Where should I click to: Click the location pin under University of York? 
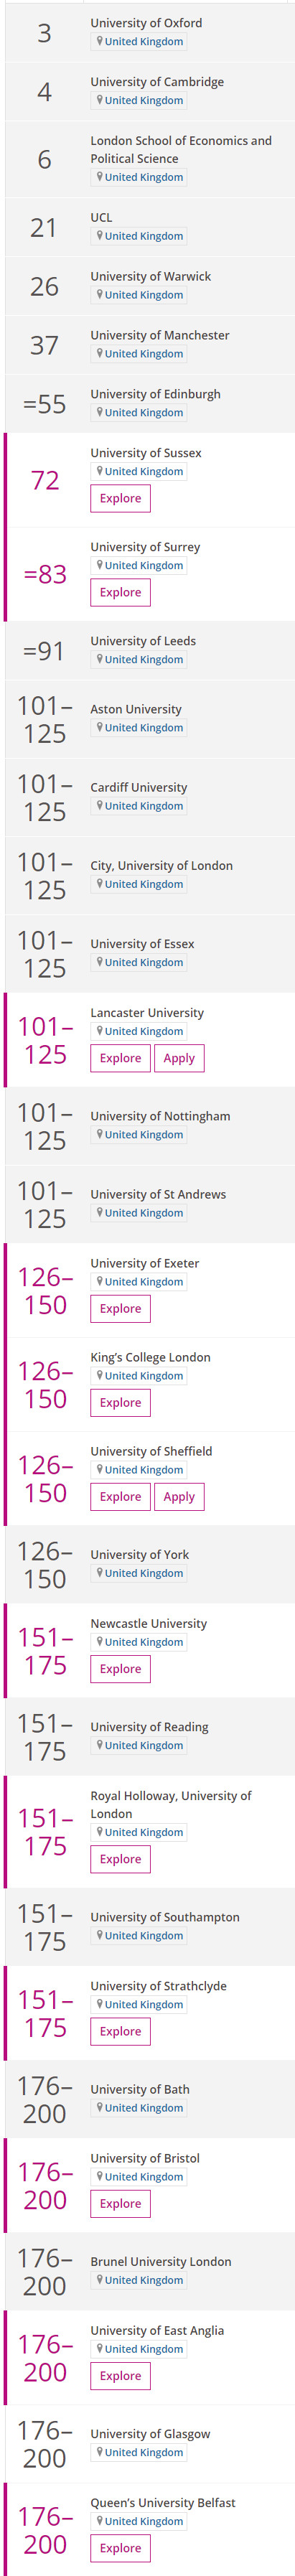[99, 1573]
